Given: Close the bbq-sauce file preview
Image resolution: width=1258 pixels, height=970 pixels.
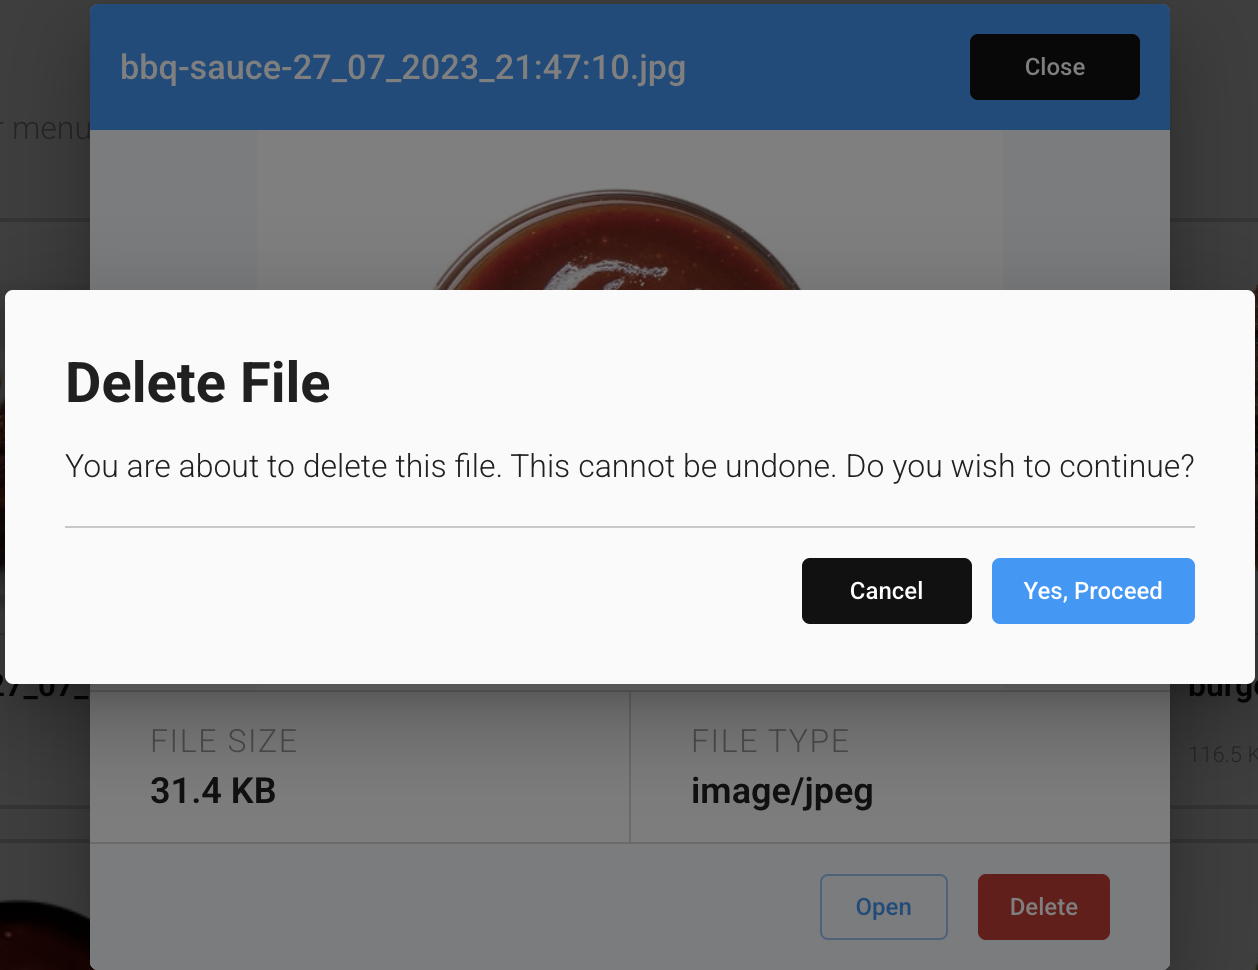Looking at the screenshot, I should (1054, 67).
